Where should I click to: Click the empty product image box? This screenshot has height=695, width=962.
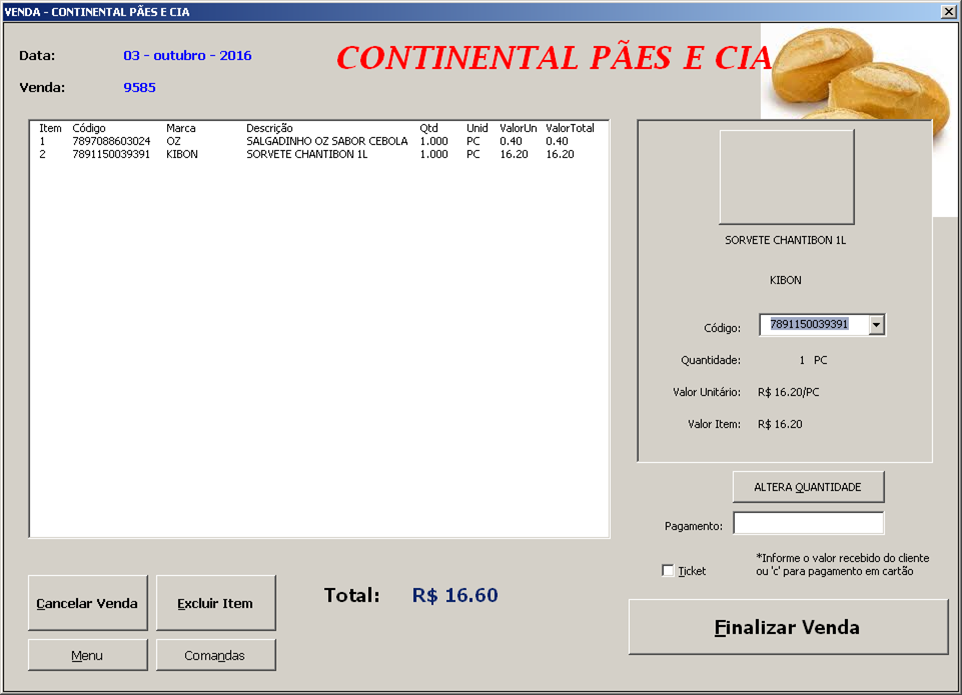(x=786, y=177)
